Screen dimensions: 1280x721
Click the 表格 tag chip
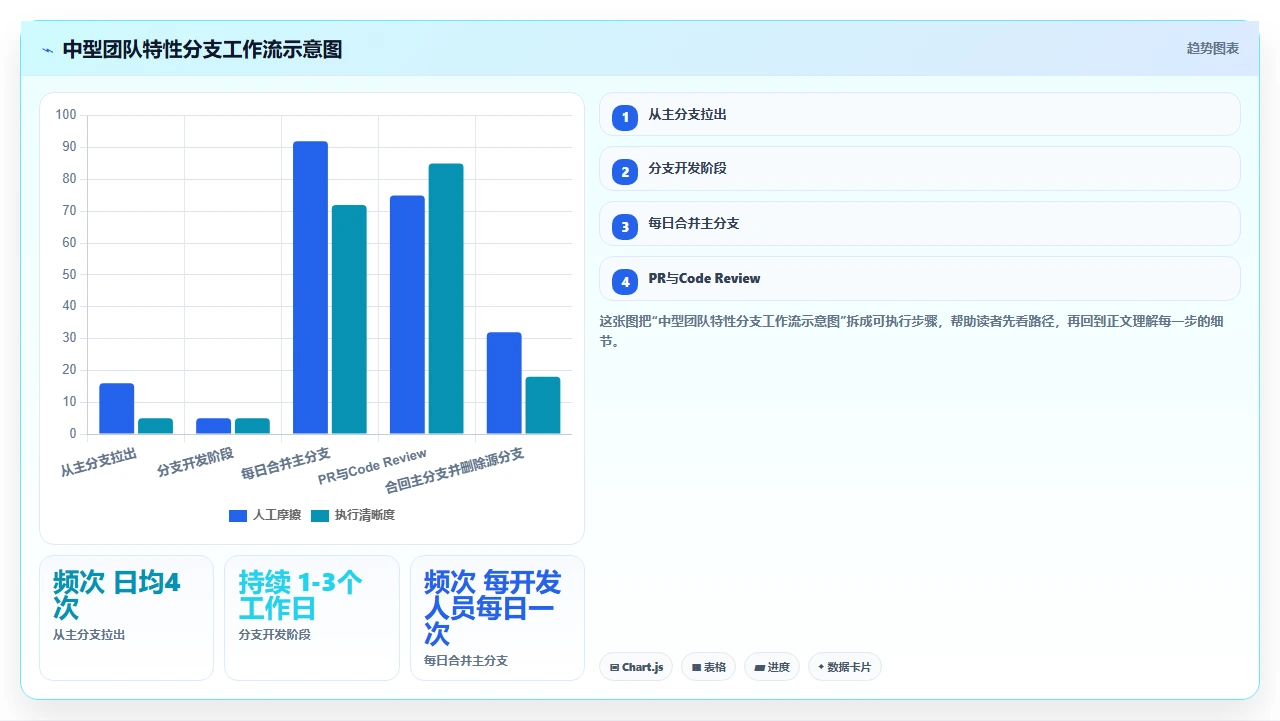[x=708, y=667]
